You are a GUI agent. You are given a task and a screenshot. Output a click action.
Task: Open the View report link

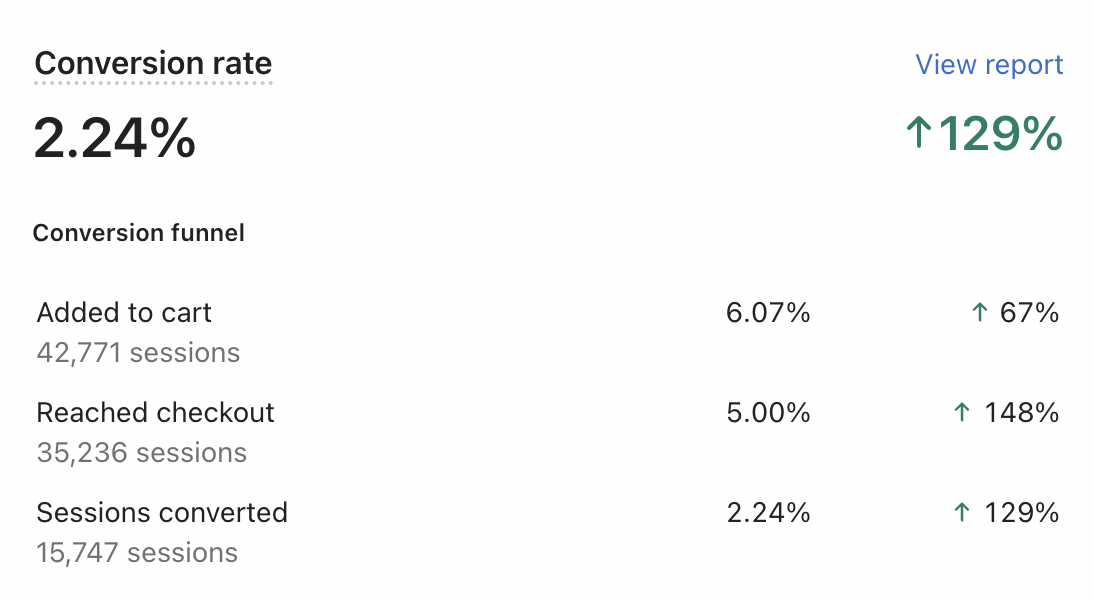pyautogui.click(x=989, y=65)
